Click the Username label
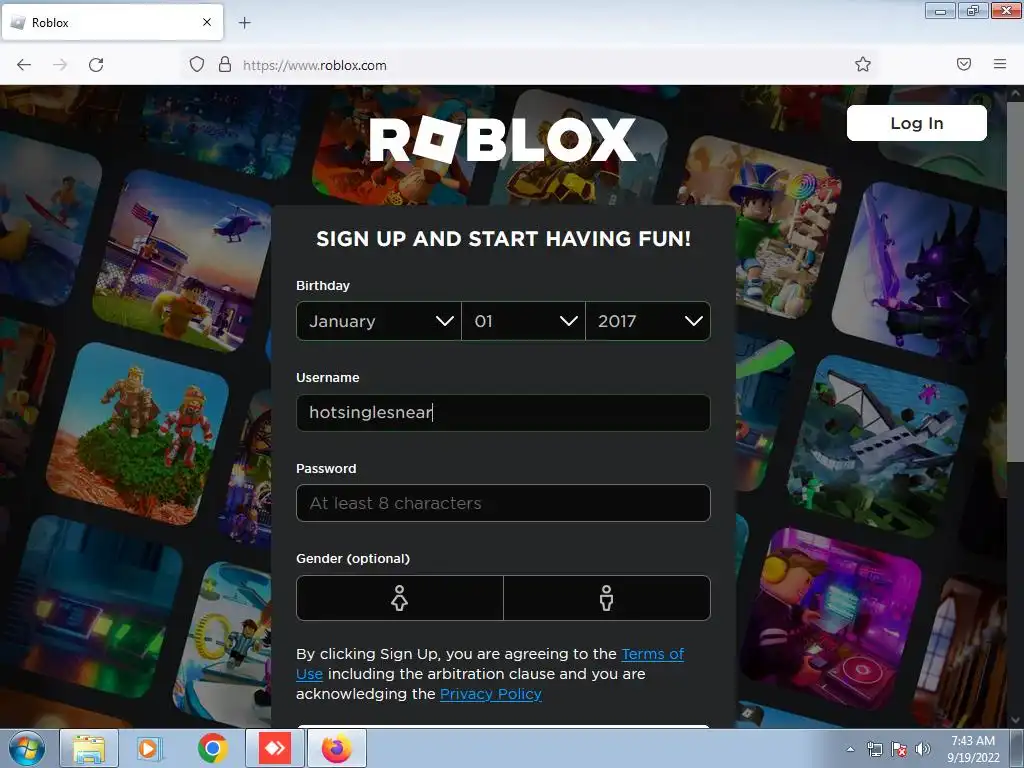1024x768 pixels. pos(327,377)
